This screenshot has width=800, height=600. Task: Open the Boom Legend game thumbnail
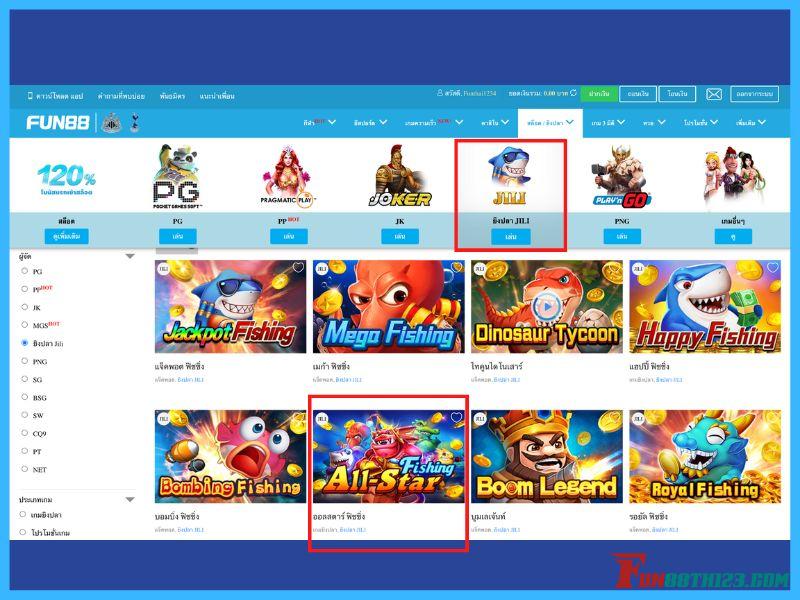[547, 457]
